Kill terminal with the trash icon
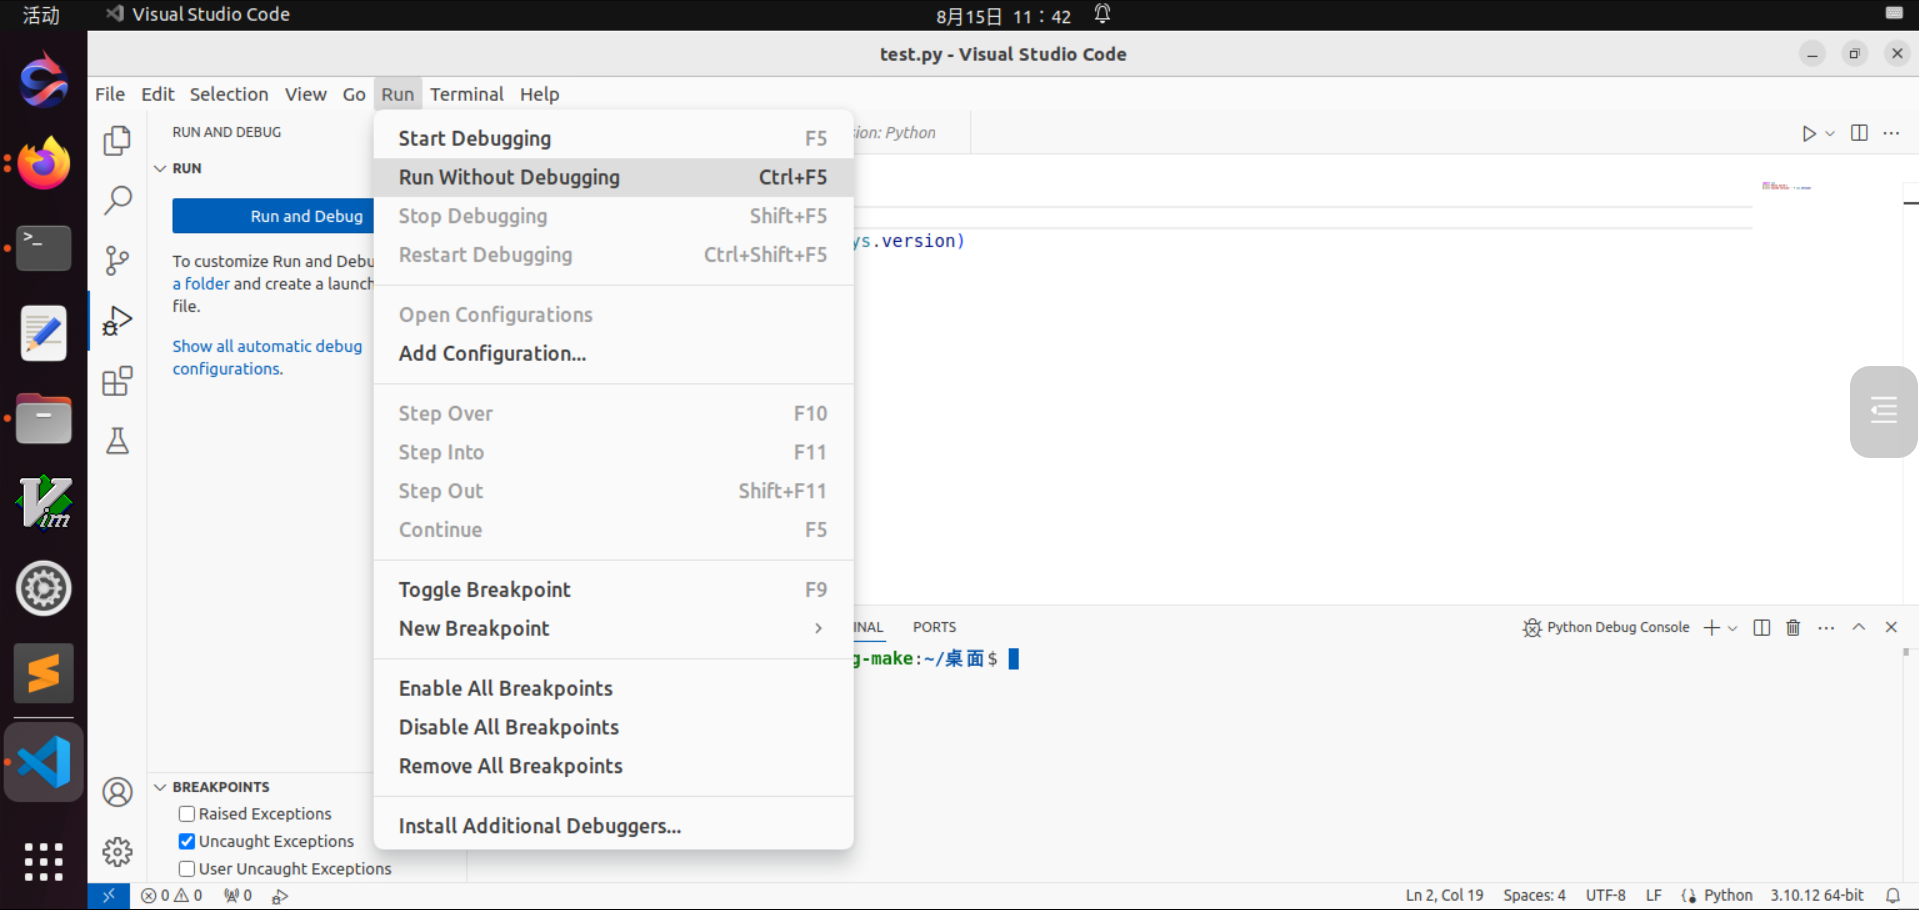 (1793, 627)
